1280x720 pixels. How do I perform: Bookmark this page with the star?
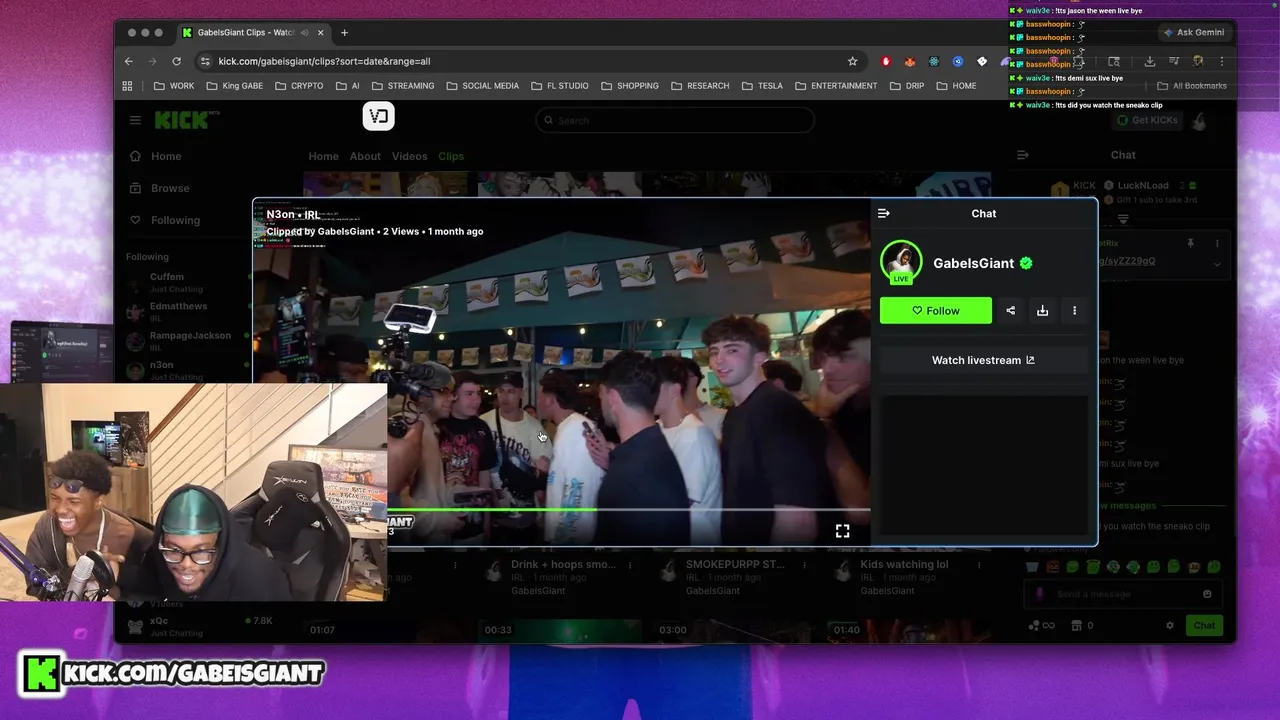852,61
